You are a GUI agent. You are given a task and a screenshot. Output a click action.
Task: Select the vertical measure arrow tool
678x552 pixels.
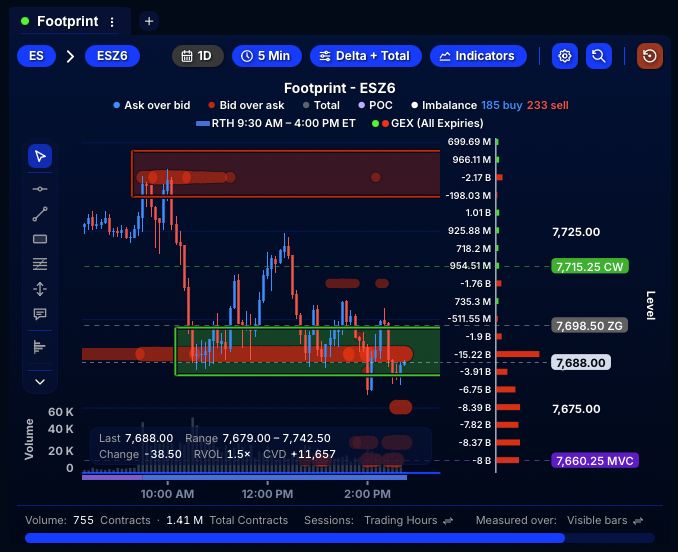[x=40, y=289]
